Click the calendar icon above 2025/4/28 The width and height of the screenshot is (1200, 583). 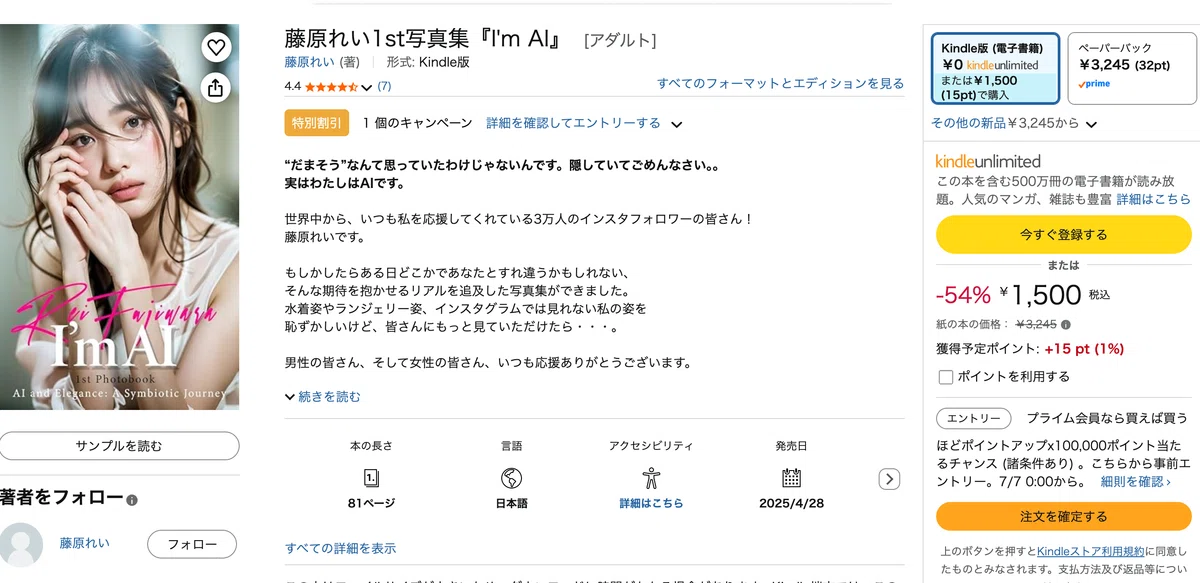pos(791,477)
